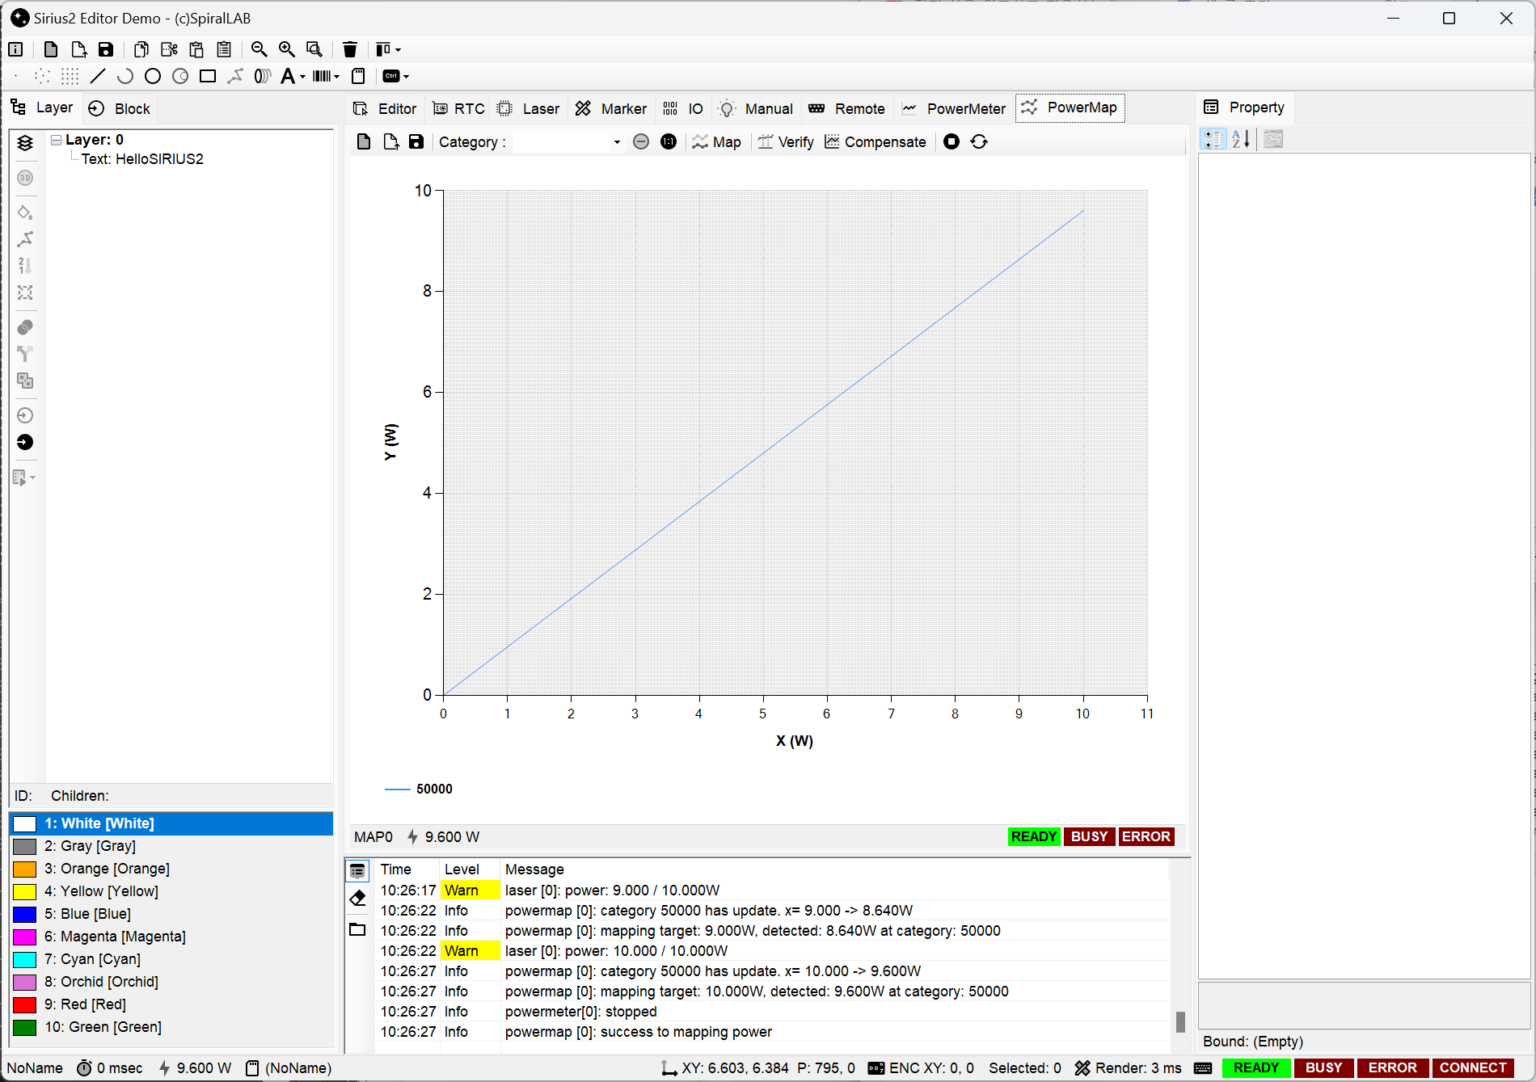Viewport: 1536px width, 1082px height.
Task: Open the Category dropdown
Action: click(616, 142)
